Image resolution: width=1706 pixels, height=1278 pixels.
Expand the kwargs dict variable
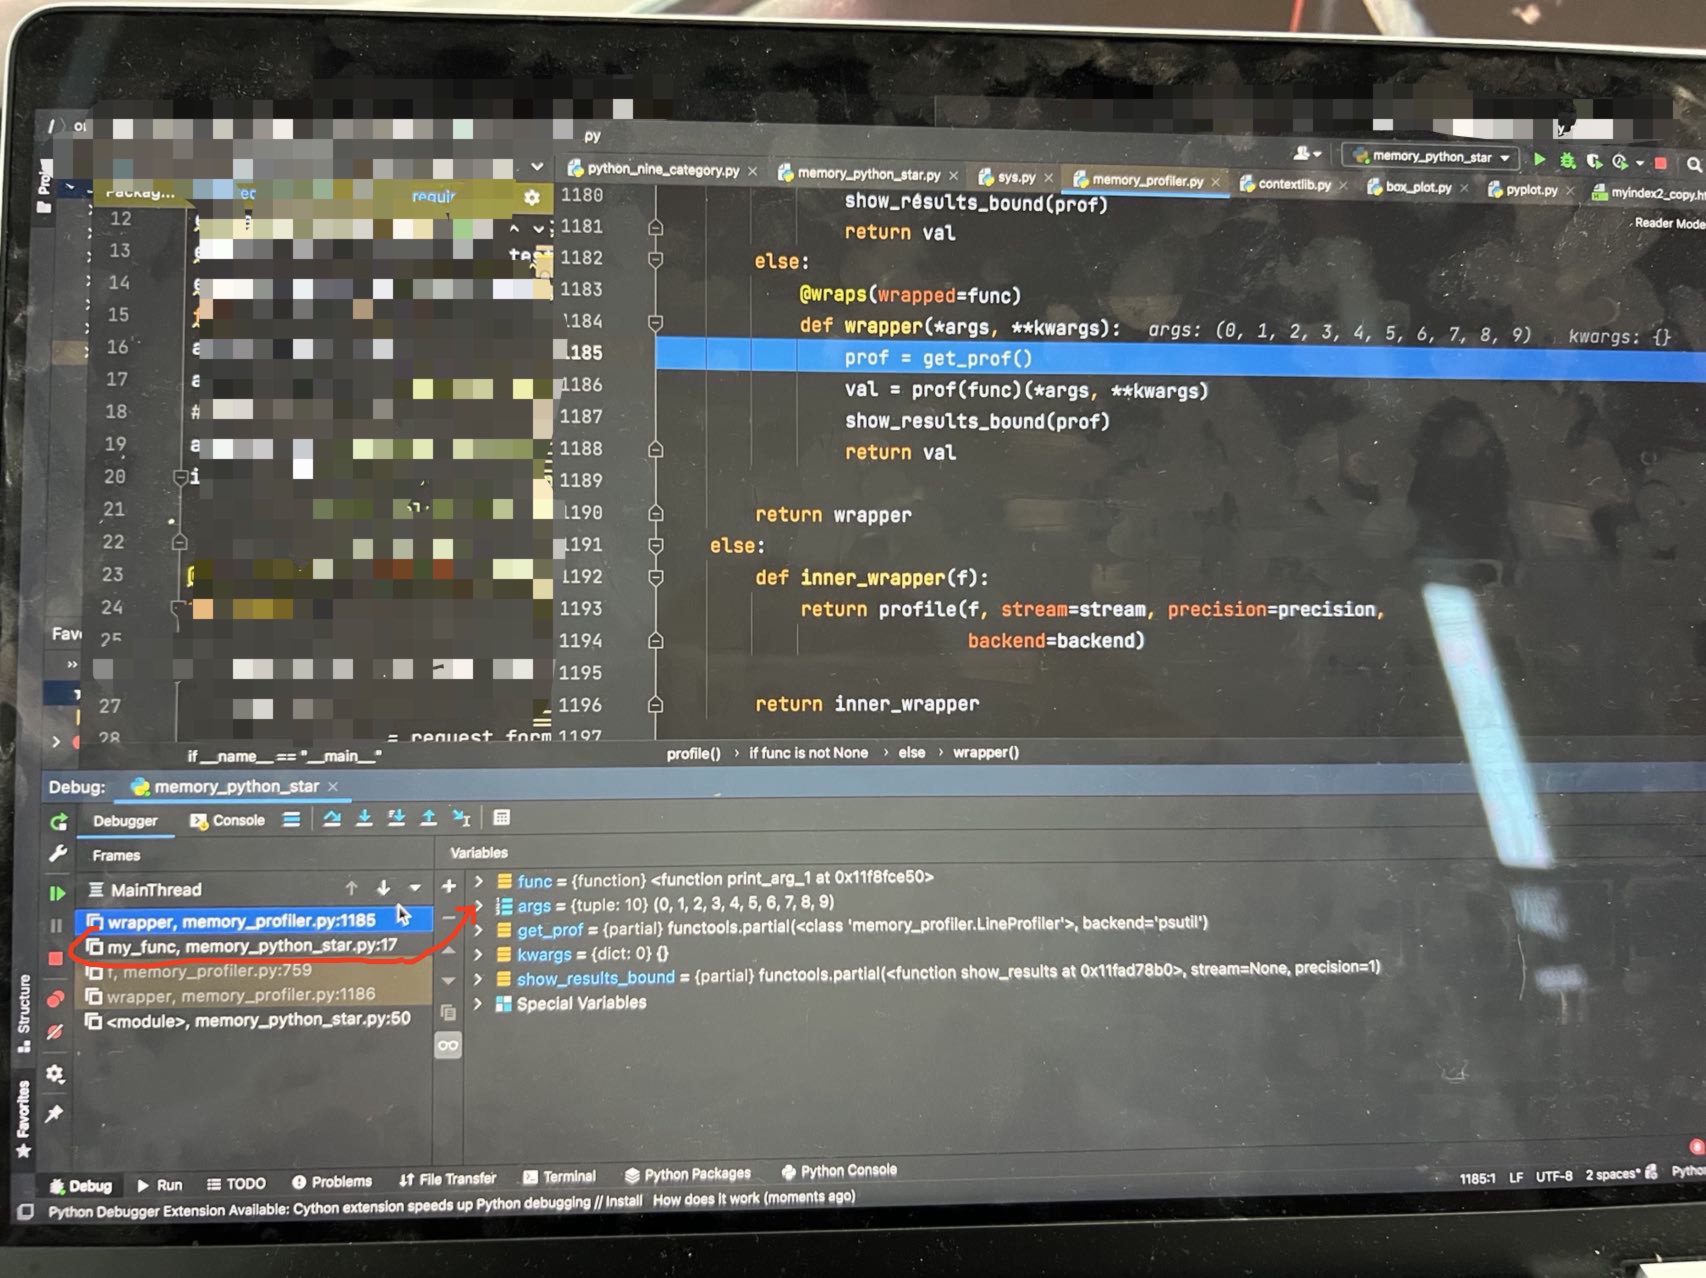pos(478,955)
